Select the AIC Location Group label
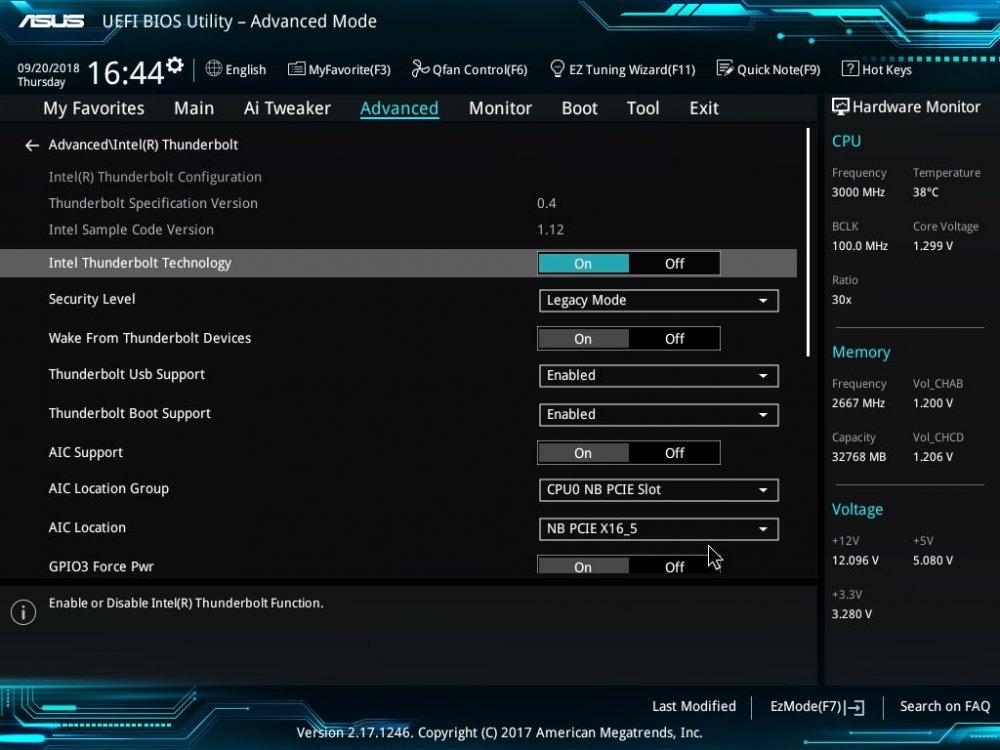Screen dimensions: 1000x750 [109, 489]
